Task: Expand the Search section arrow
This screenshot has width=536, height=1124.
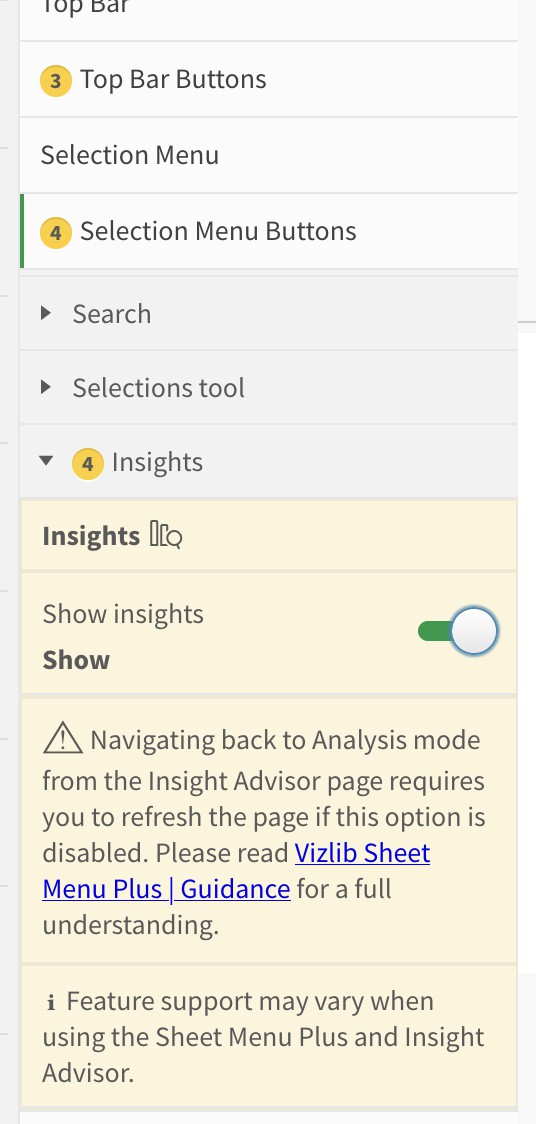Action: [x=47, y=313]
